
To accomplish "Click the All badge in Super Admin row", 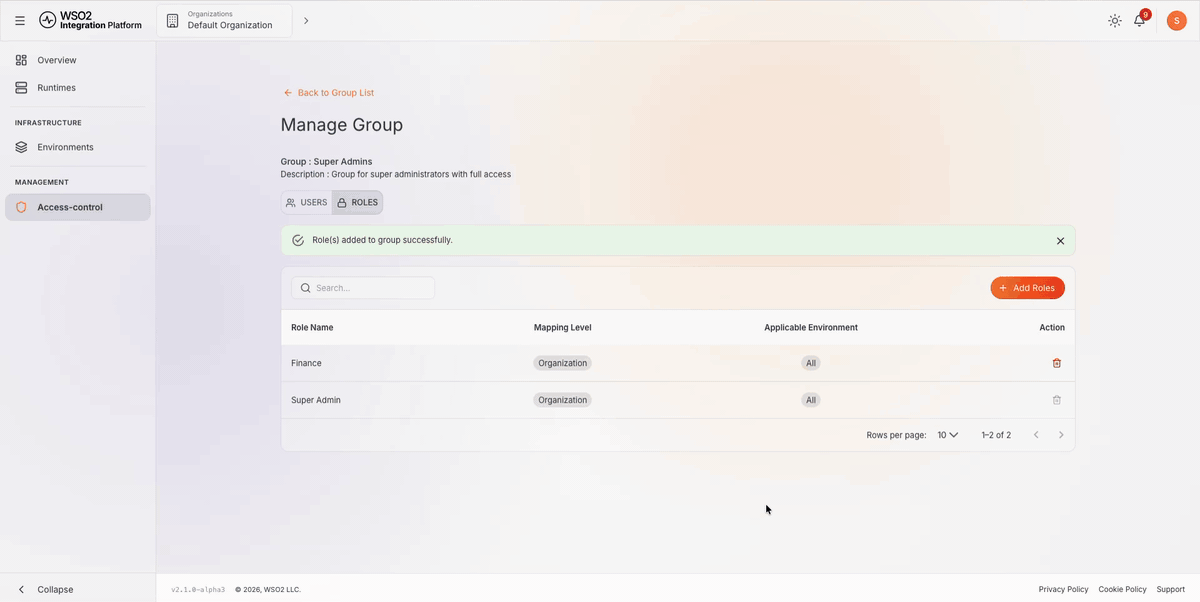I will click(x=811, y=400).
